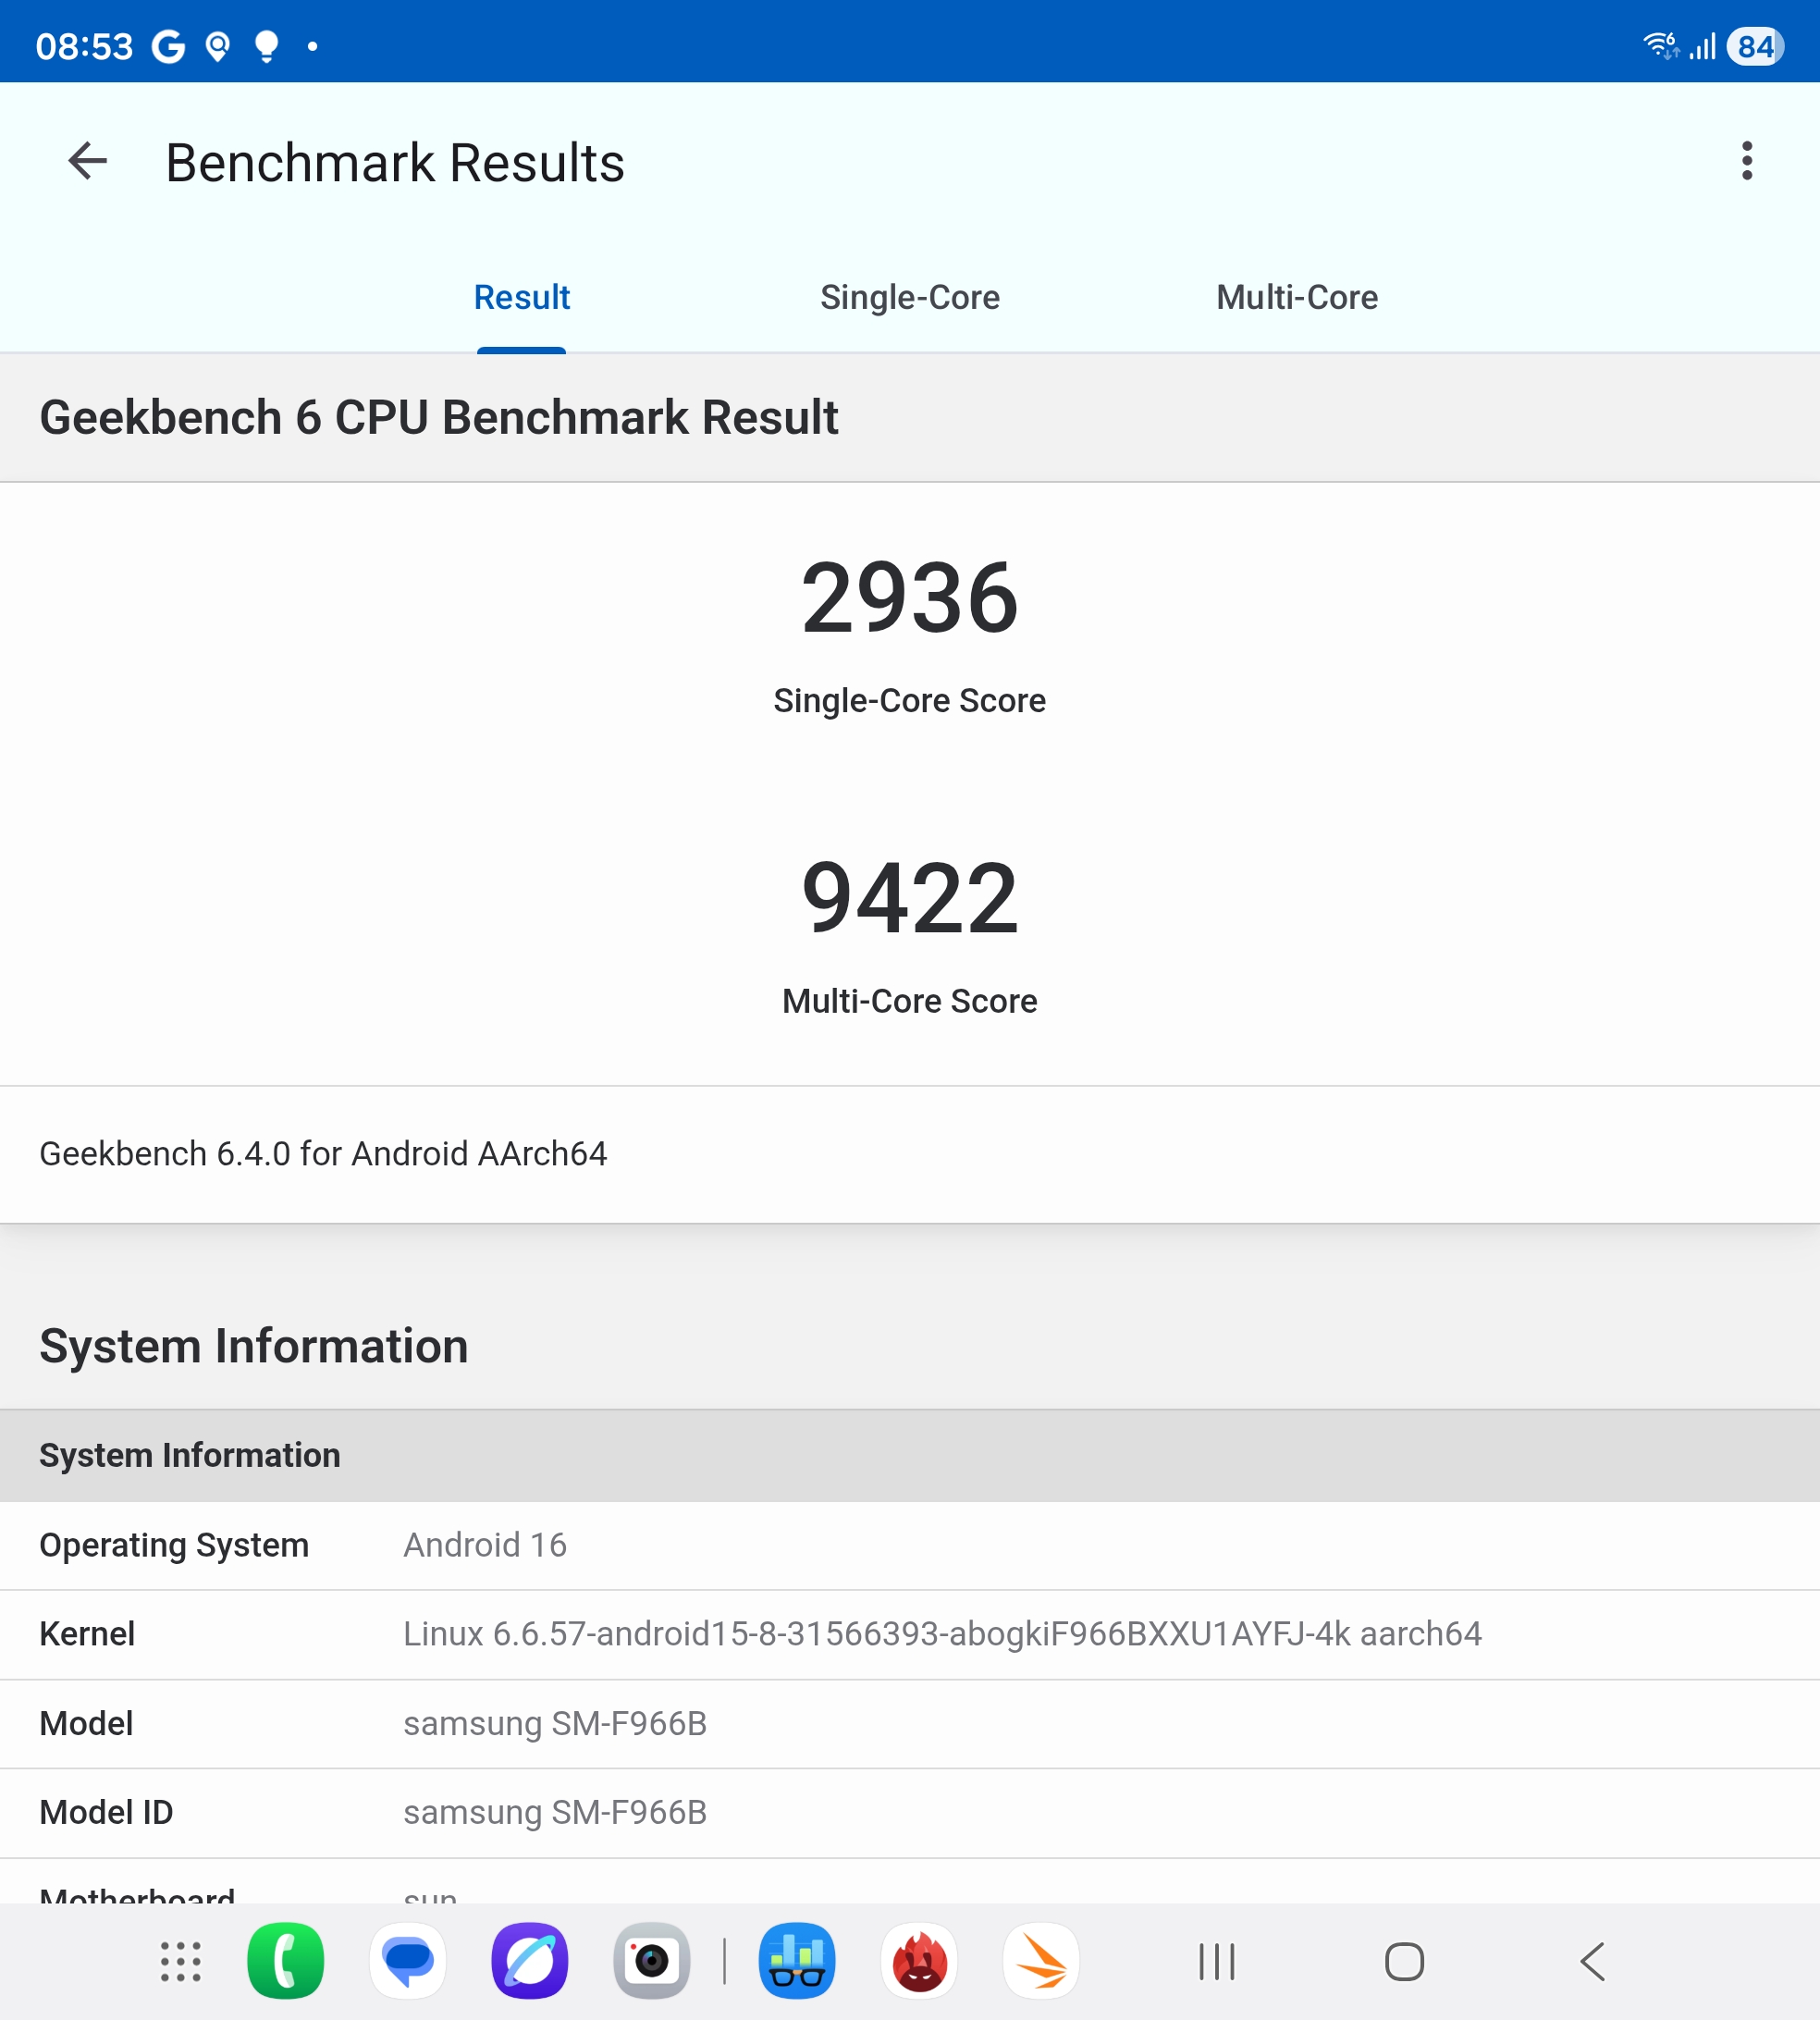
Task: Open the Messages app in taskbar
Action: tap(407, 1961)
